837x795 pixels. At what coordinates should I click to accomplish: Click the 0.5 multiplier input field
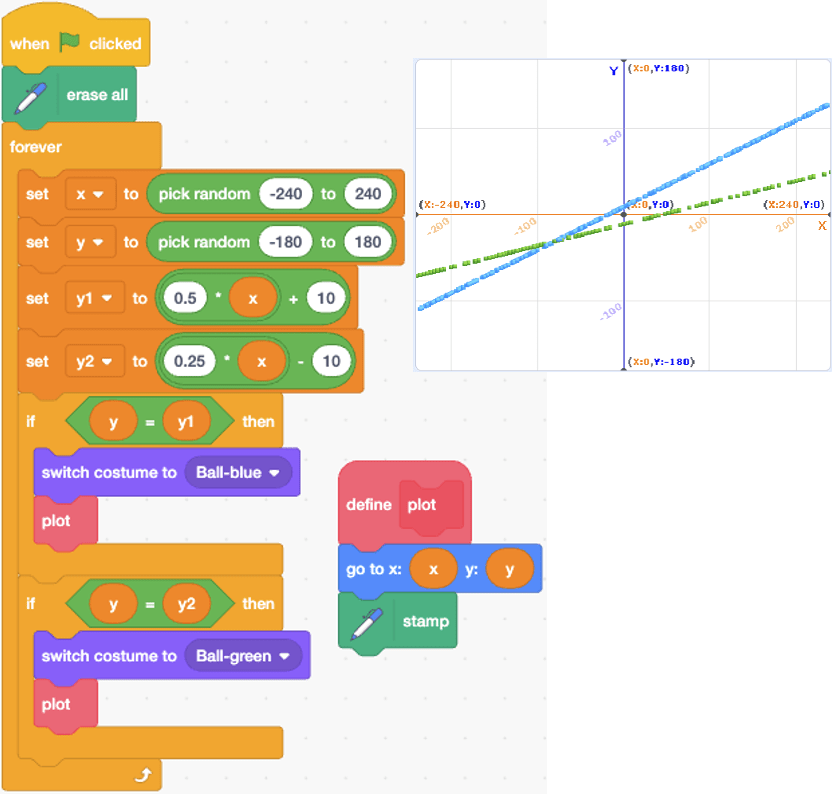185,298
